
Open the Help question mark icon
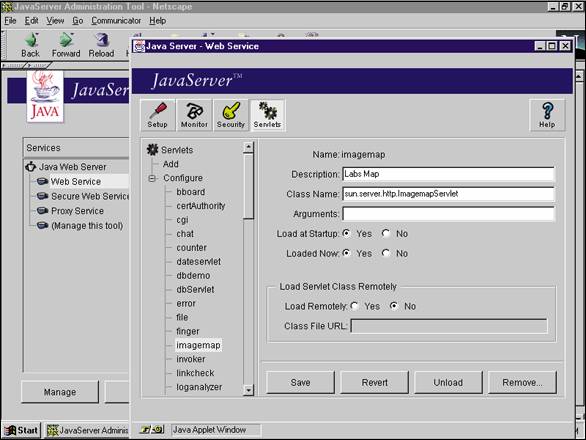547,115
